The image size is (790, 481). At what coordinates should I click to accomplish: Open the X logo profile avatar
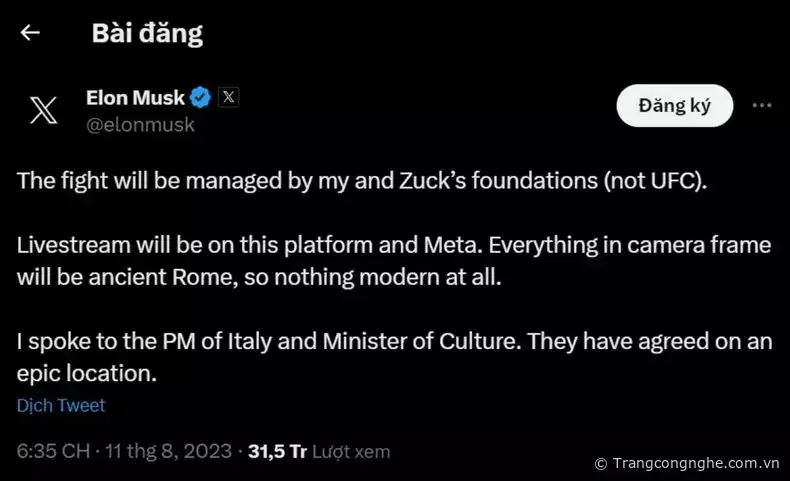[x=44, y=108]
